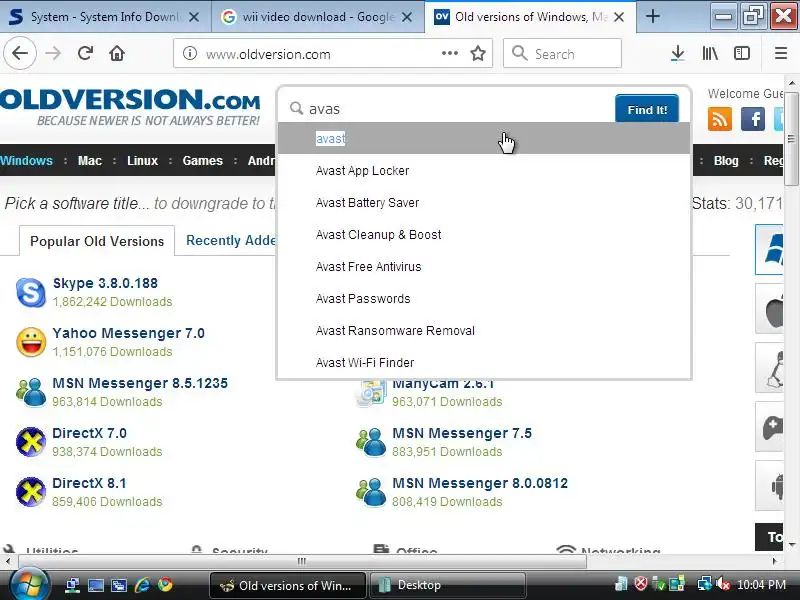
Task: Open the Firefox library icon
Action: pyautogui.click(x=710, y=53)
